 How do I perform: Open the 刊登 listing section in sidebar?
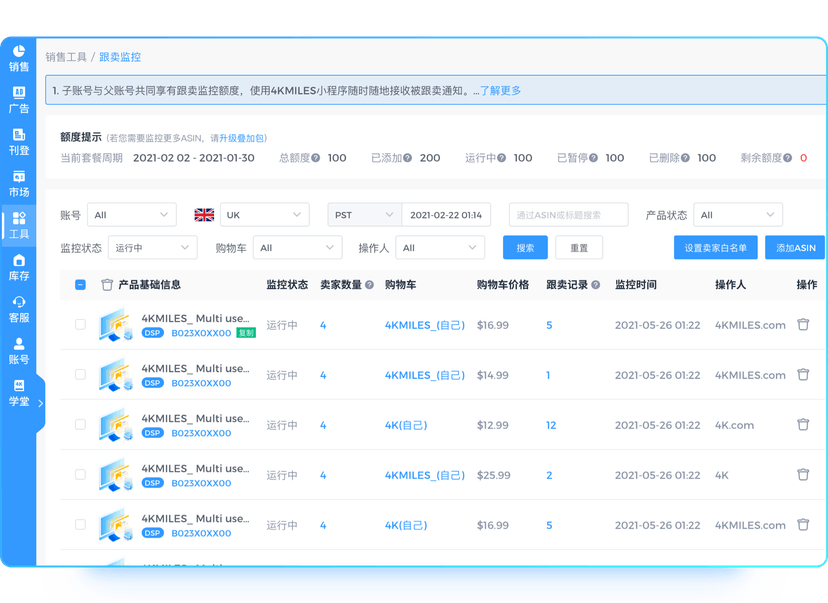[x=18, y=142]
